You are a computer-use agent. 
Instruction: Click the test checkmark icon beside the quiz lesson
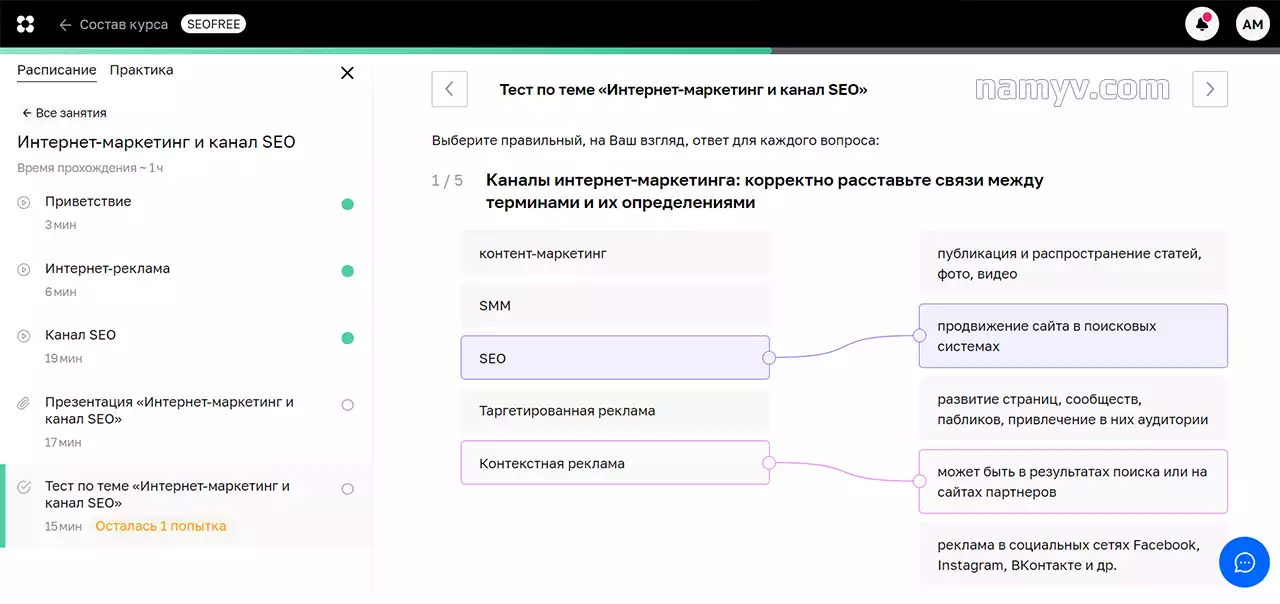23,487
